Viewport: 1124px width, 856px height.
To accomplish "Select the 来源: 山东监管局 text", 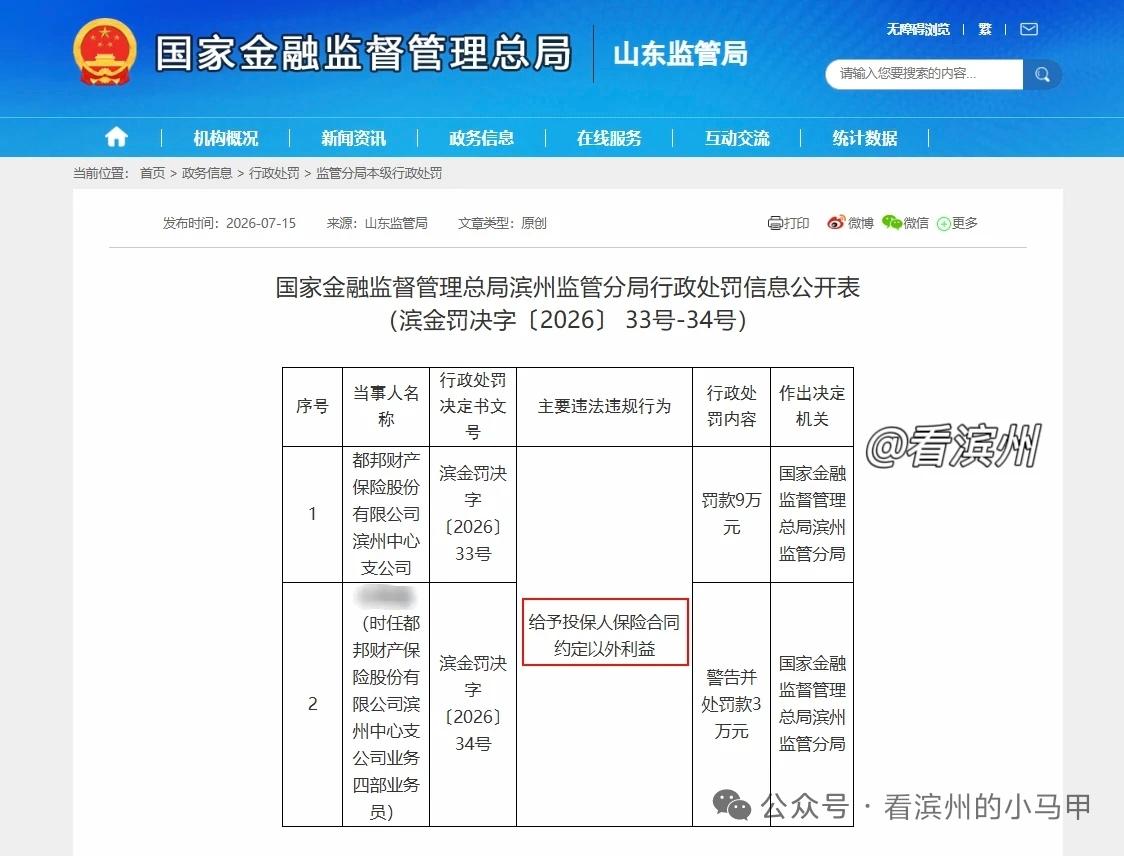I will click(377, 223).
